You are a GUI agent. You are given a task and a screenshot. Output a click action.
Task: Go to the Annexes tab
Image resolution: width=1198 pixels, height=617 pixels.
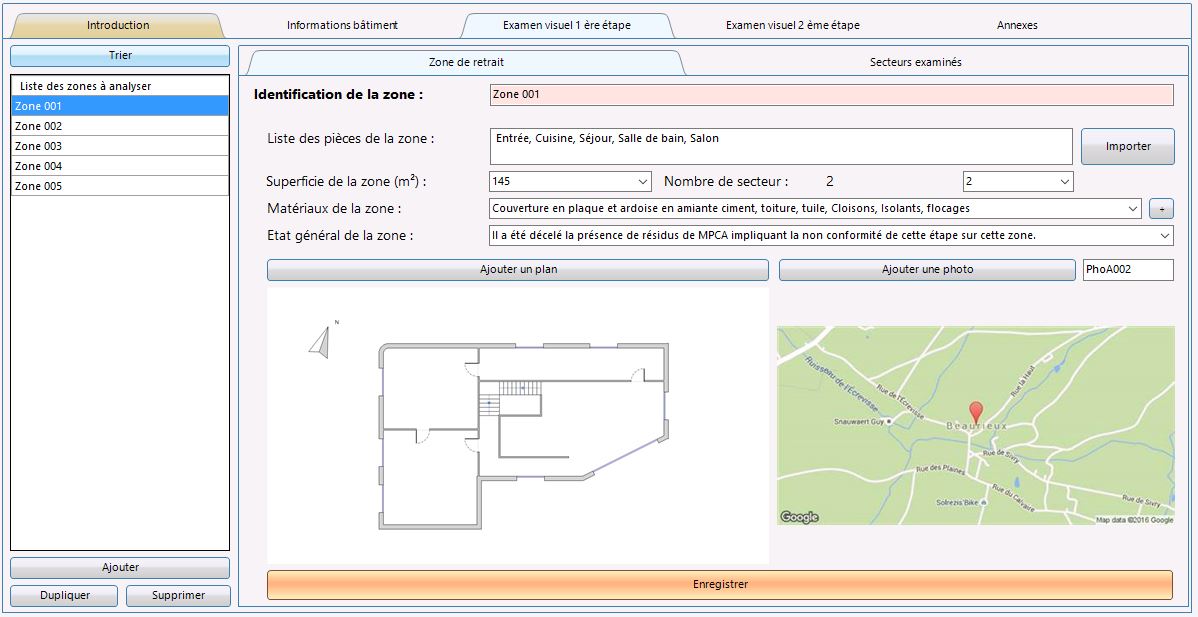(1017, 24)
